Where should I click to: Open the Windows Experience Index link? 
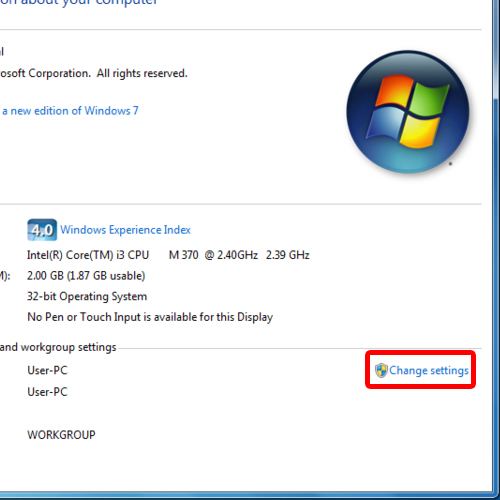125,230
